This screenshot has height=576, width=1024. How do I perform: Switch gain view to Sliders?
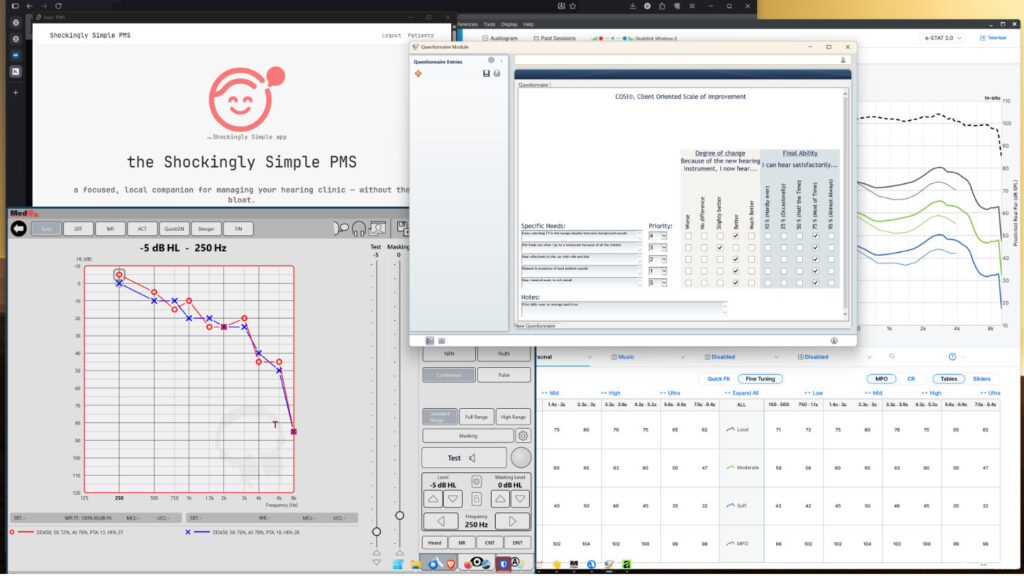pyautogui.click(x=982, y=379)
